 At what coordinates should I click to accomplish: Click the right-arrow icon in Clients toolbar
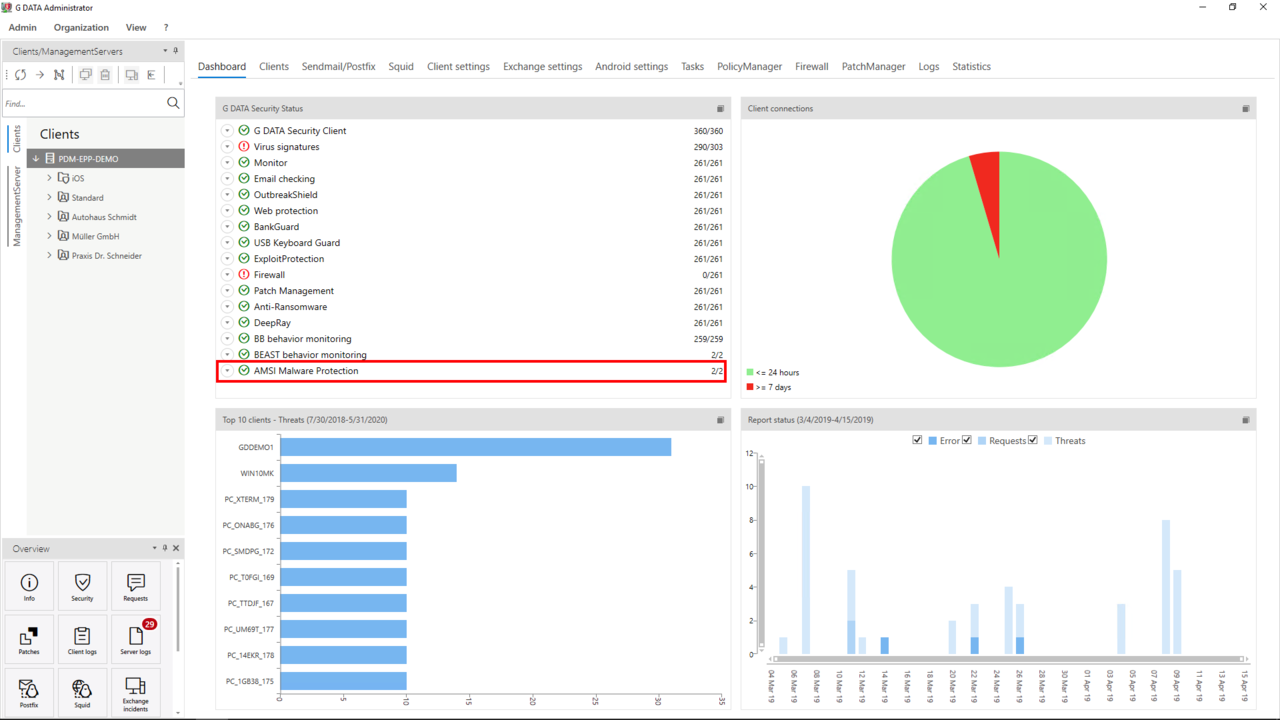(40, 75)
